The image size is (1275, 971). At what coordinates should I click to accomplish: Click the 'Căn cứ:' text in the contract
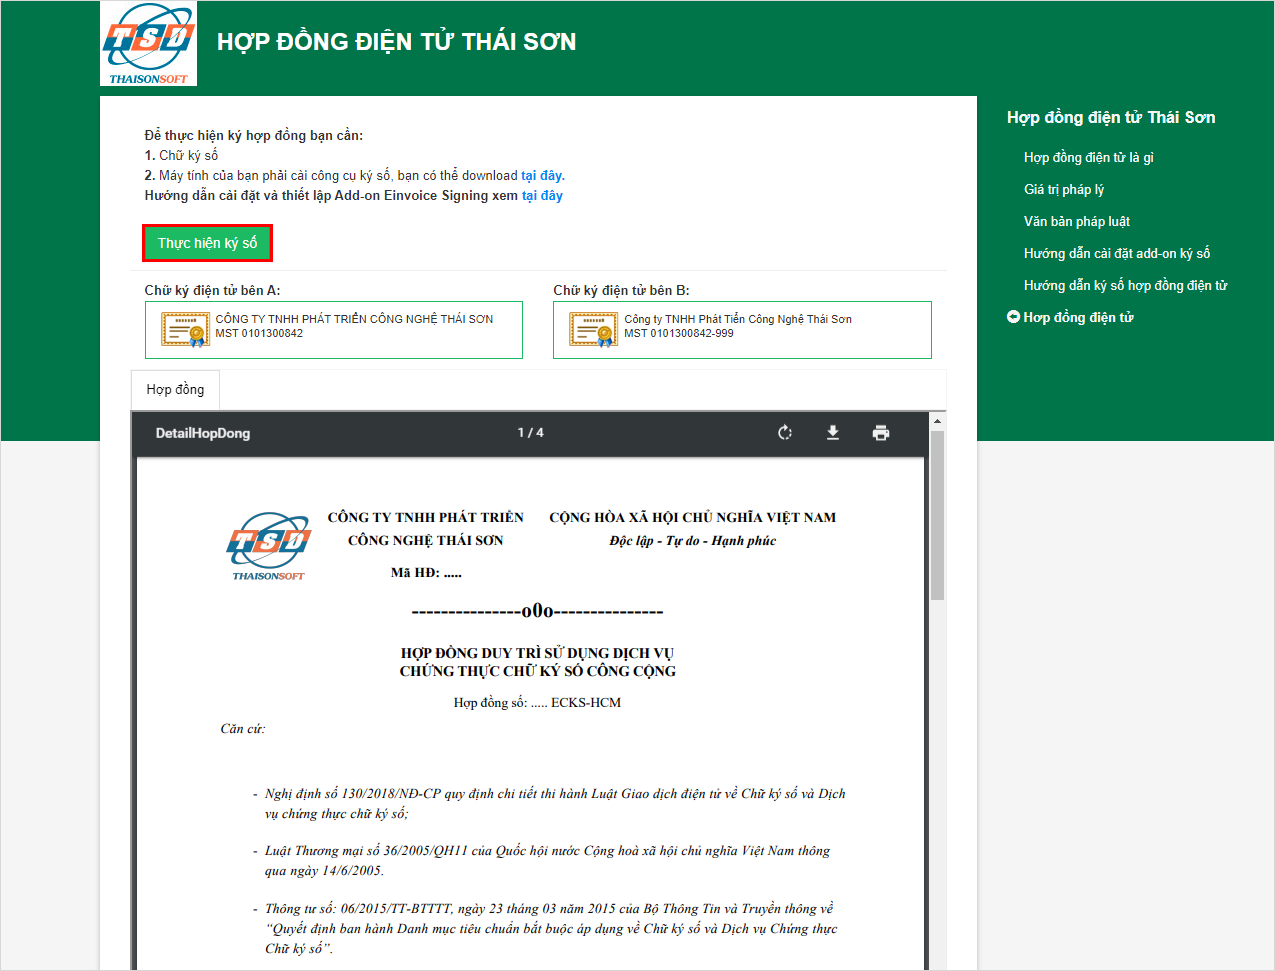point(243,729)
